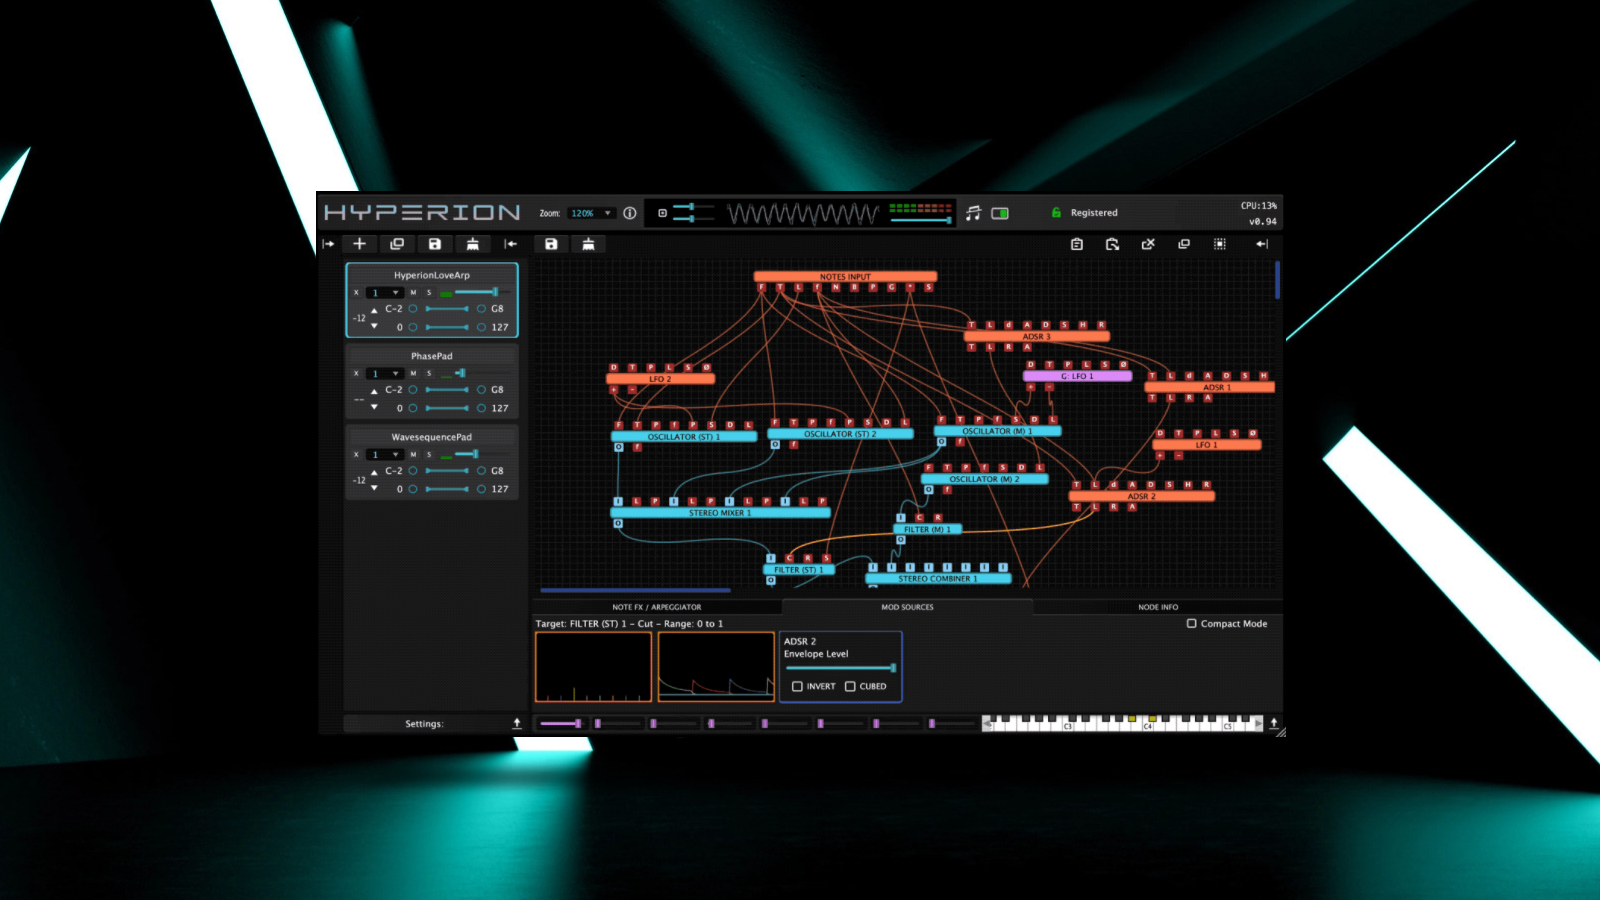
Task: Check the INVERT box for ADSR 2
Action: tap(797, 686)
